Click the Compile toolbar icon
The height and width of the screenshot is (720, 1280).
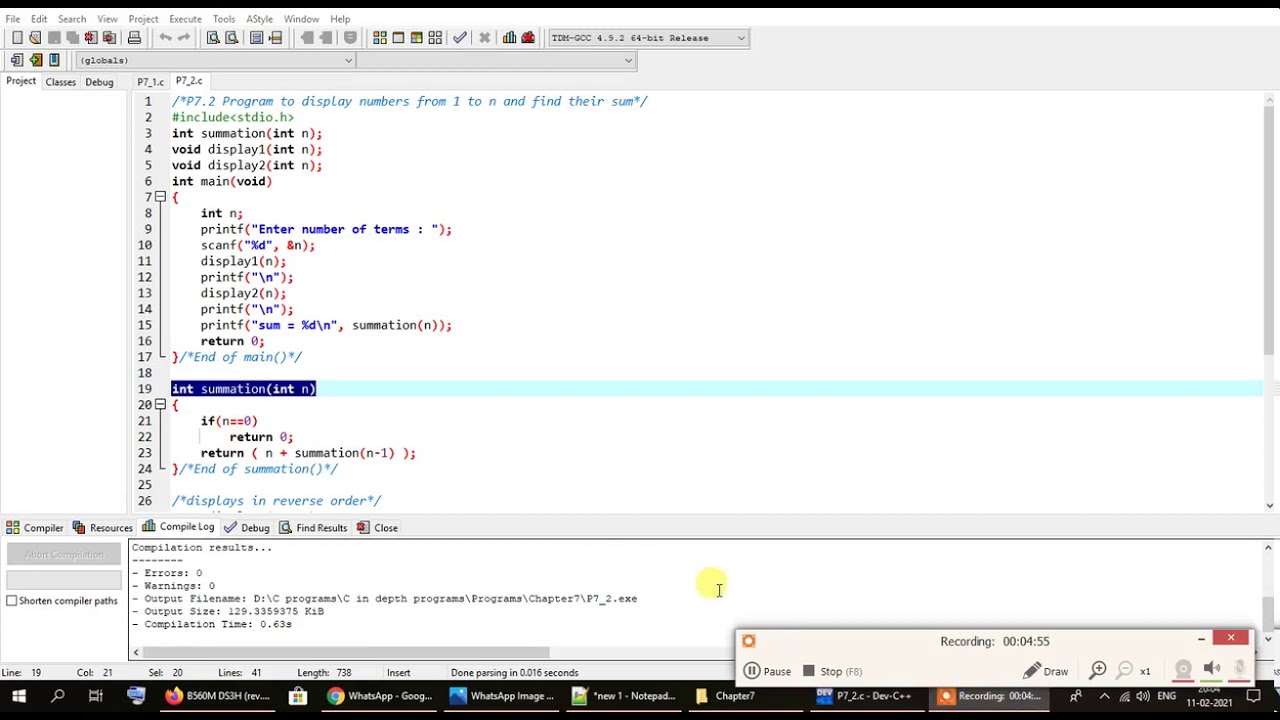point(380,38)
